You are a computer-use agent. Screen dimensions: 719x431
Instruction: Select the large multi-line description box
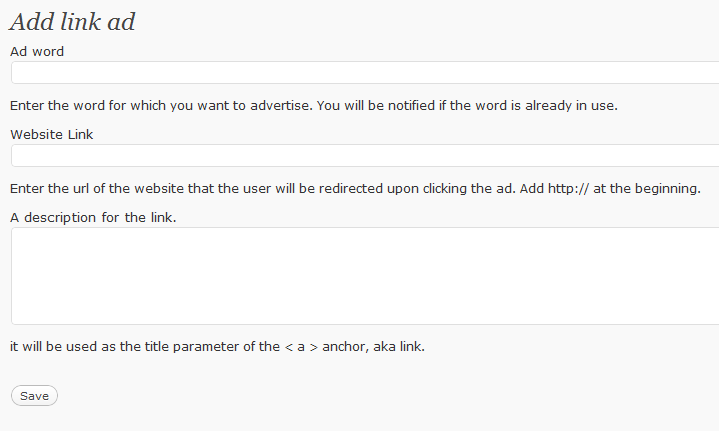pyautogui.click(x=365, y=276)
